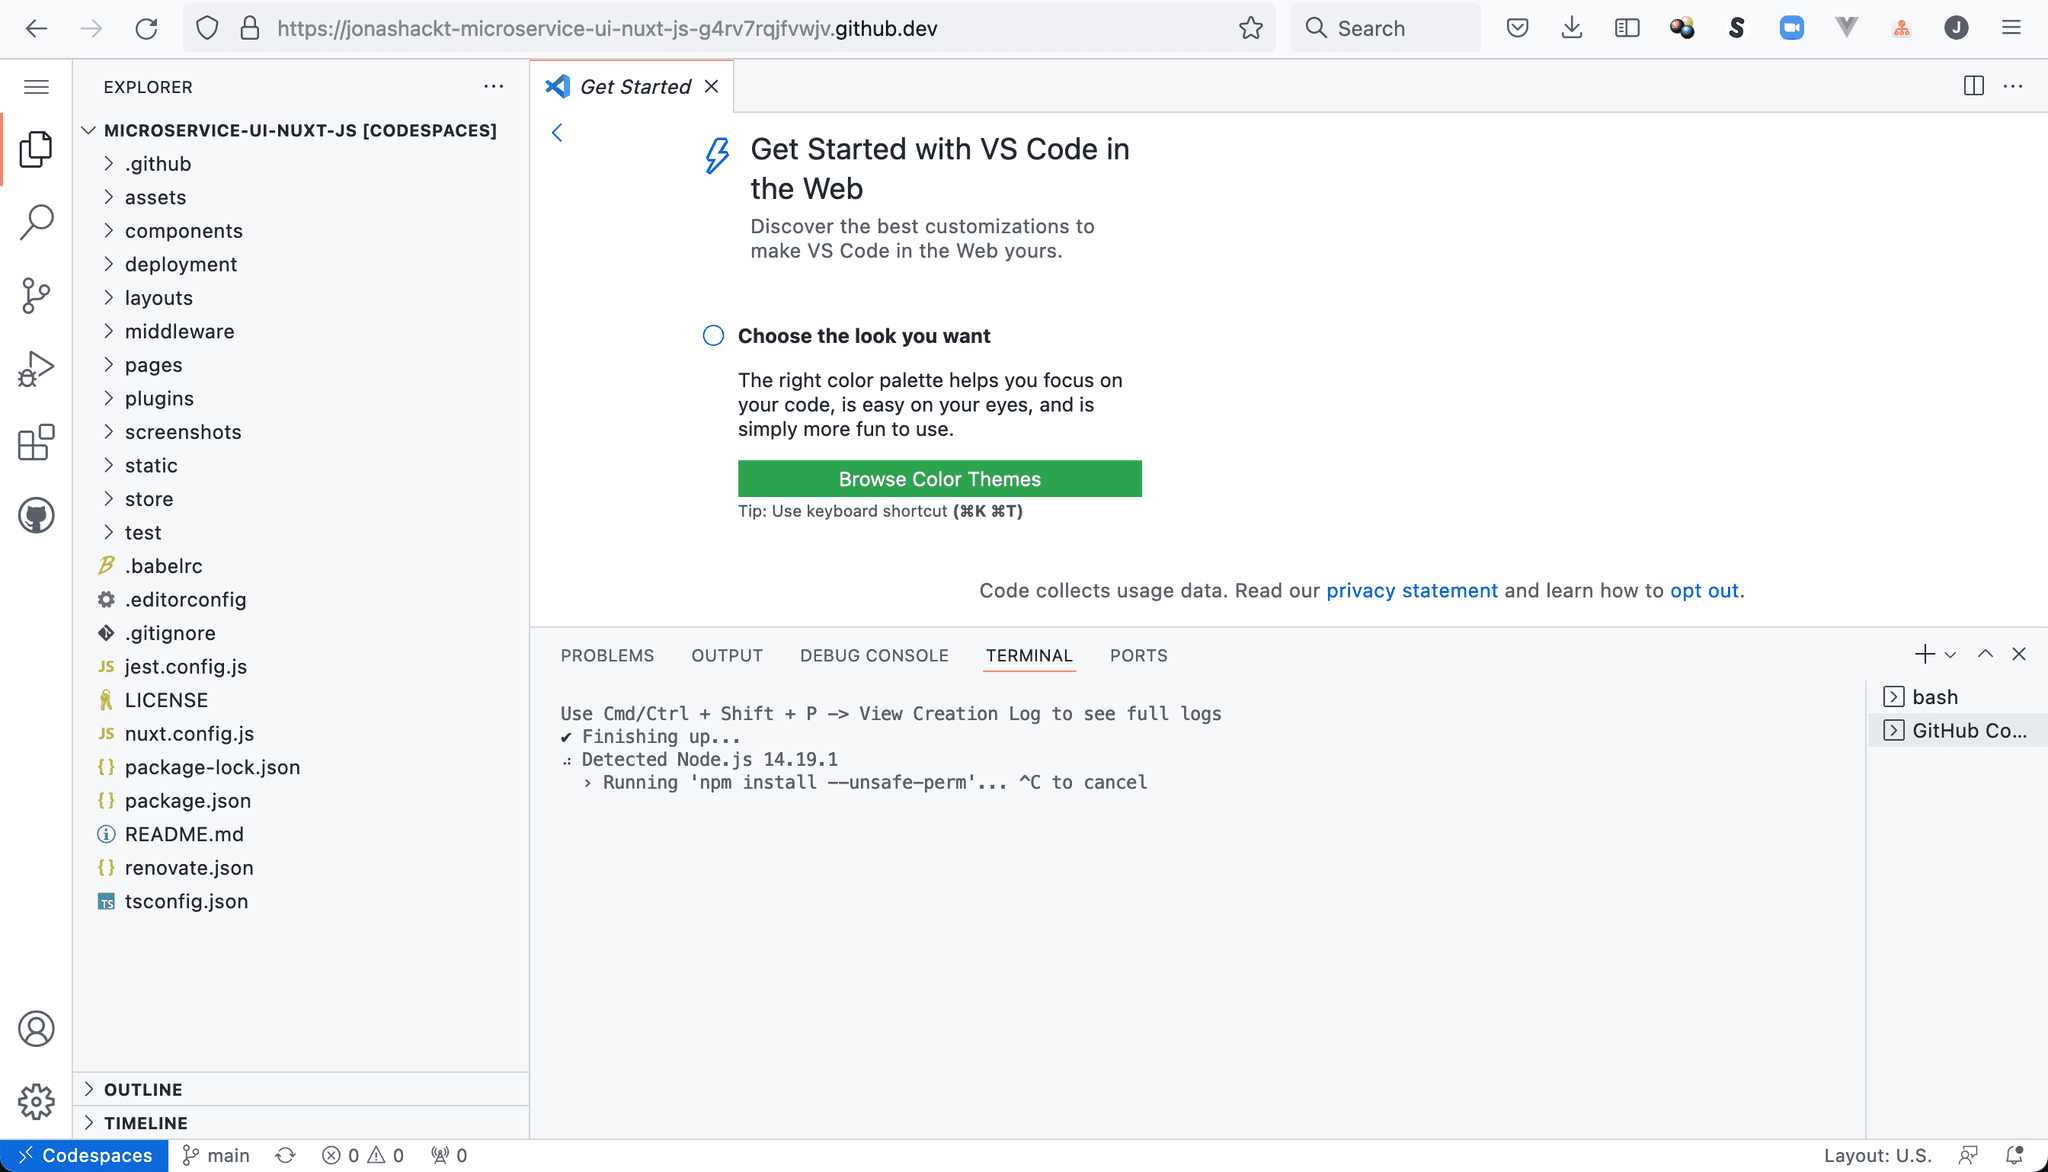This screenshot has height=1172, width=2048.
Task: Switch to the PORTS tab
Action: pyautogui.click(x=1138, y=655)
